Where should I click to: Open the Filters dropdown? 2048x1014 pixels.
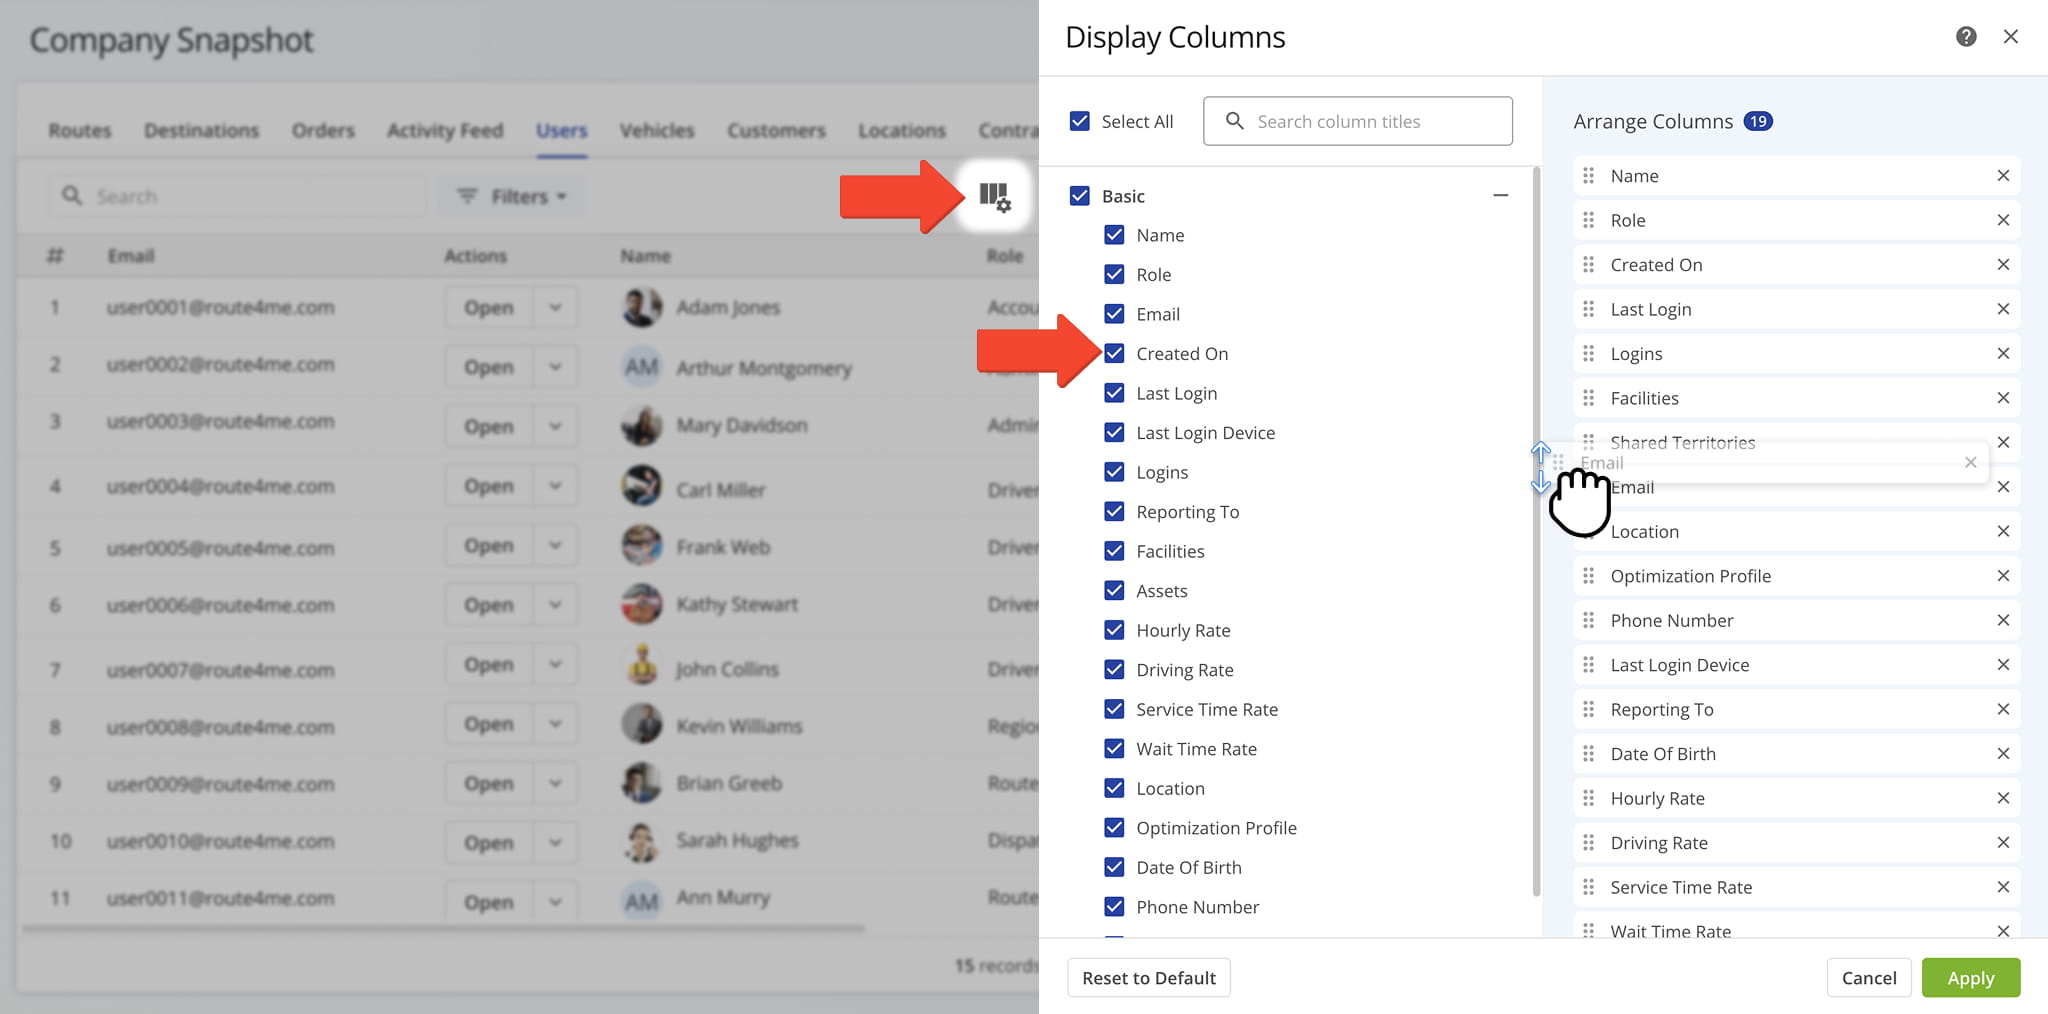tap(512, 196)
